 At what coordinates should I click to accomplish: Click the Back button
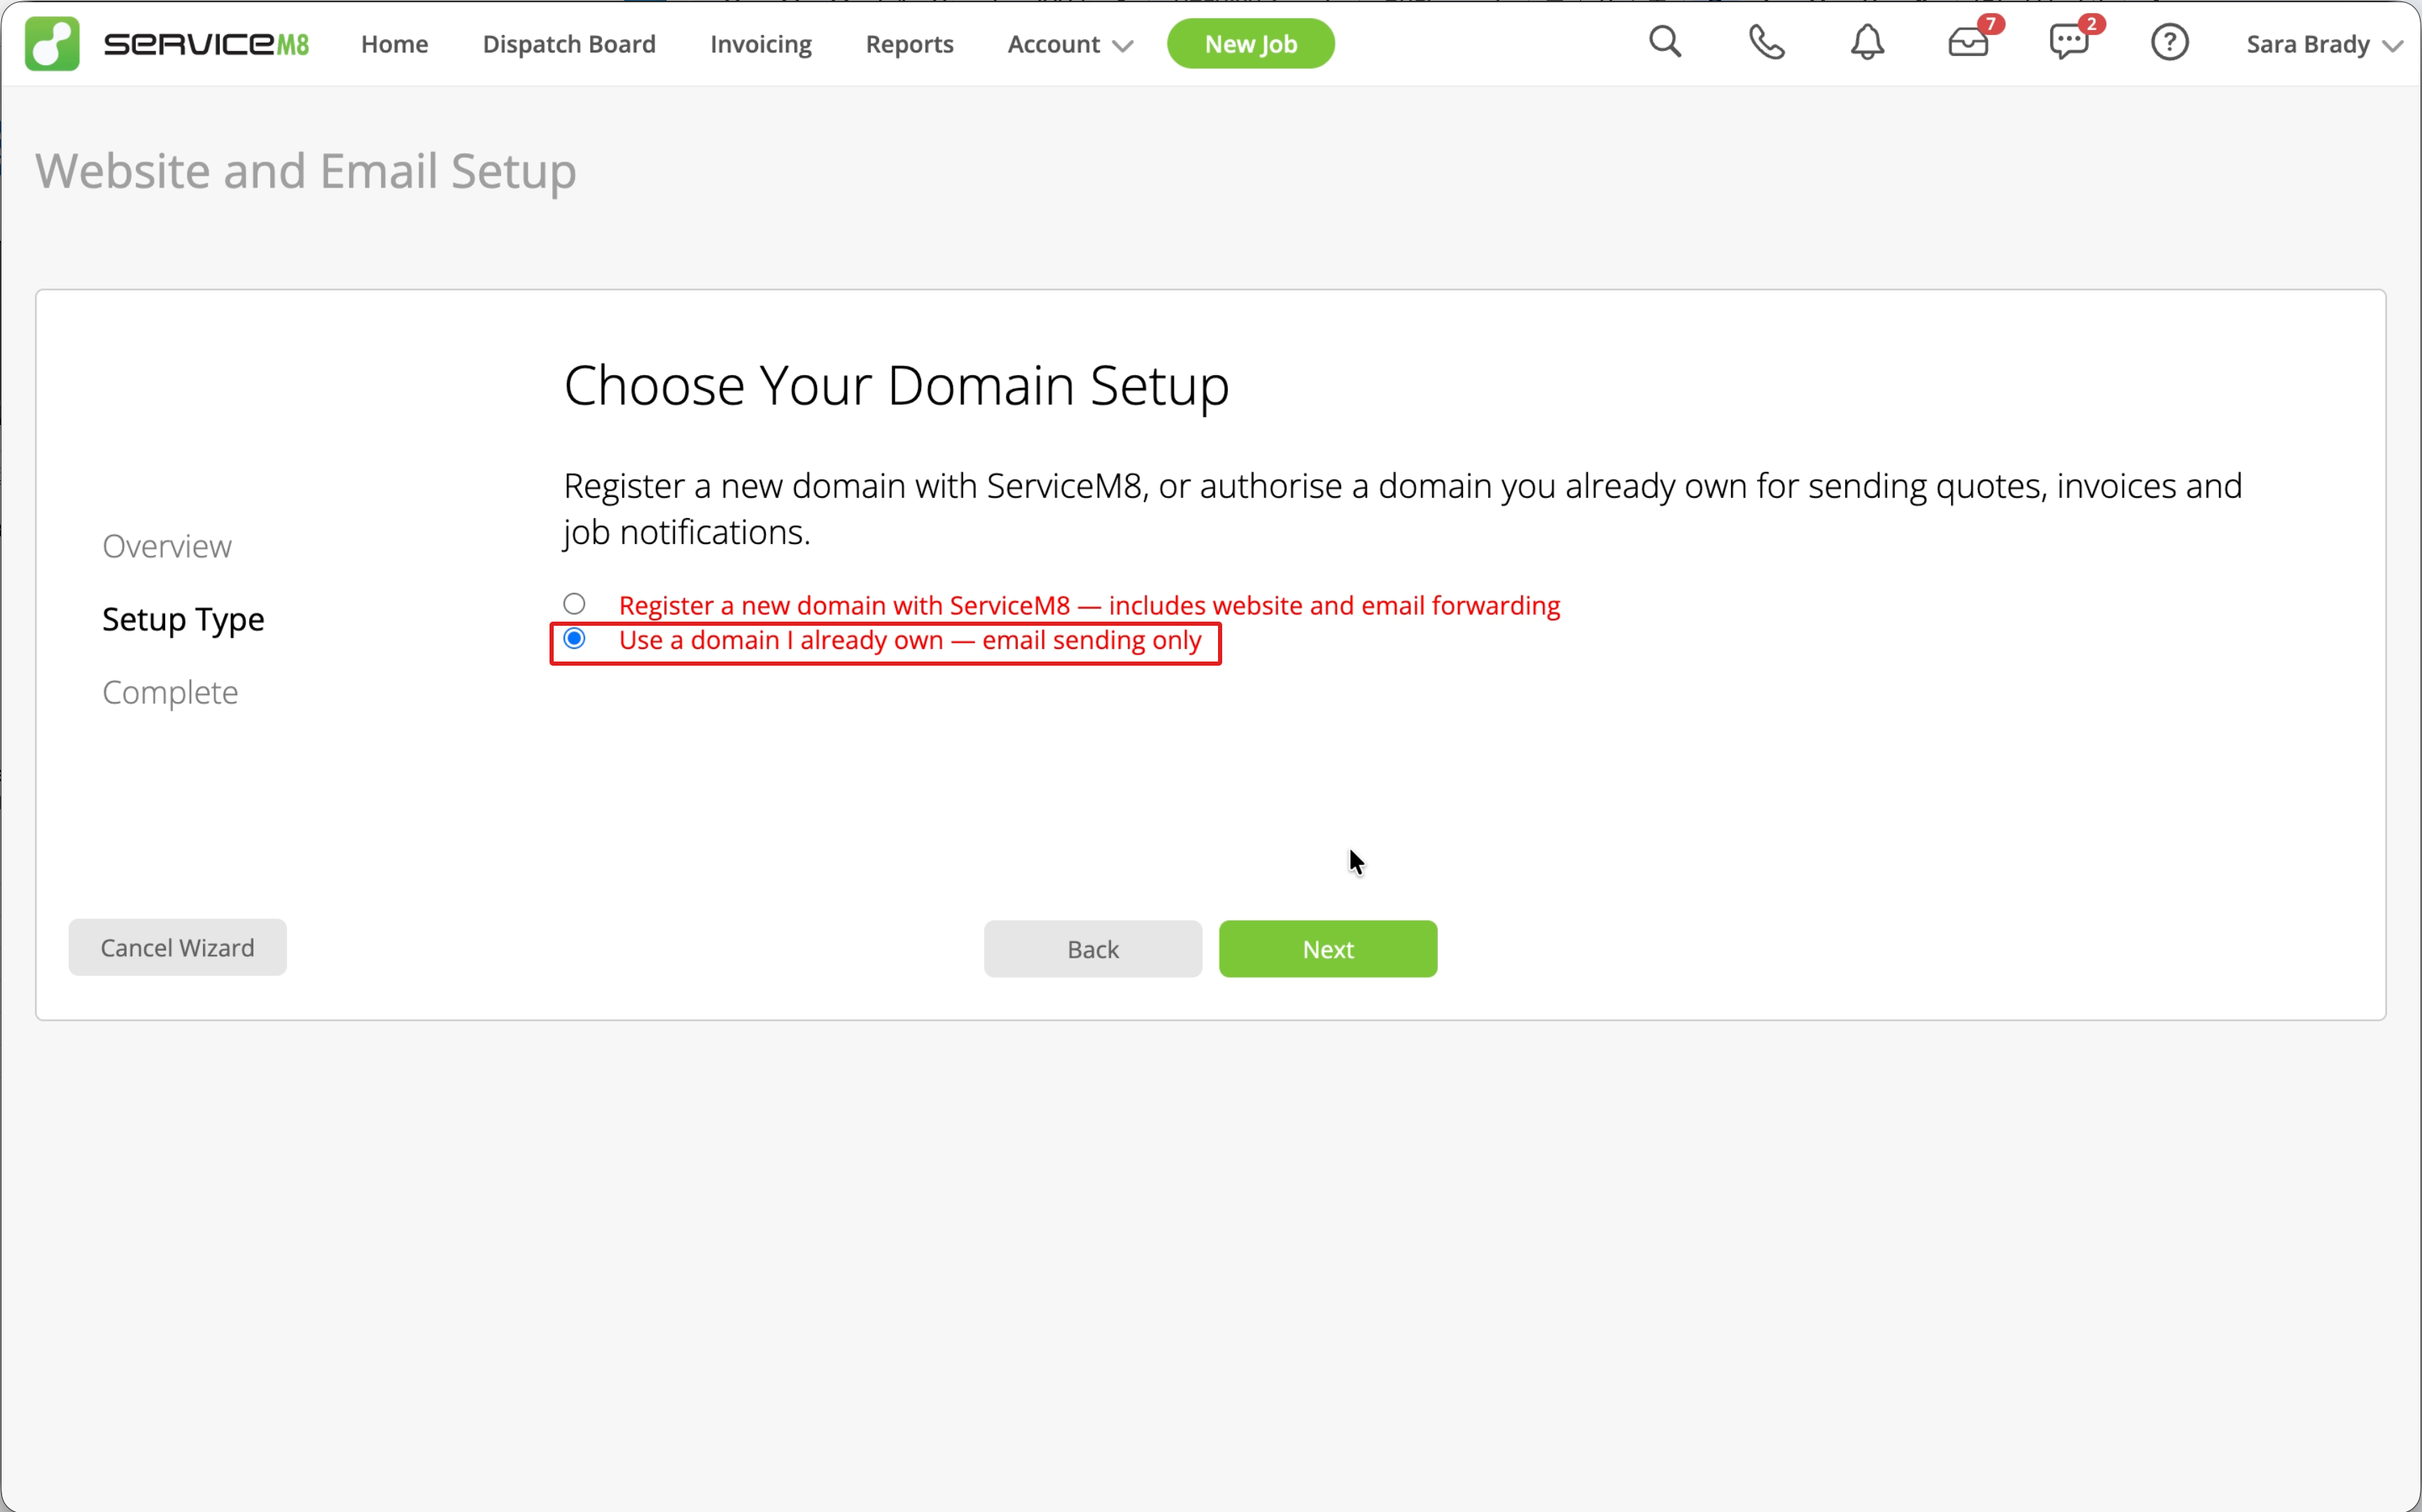1093,949
